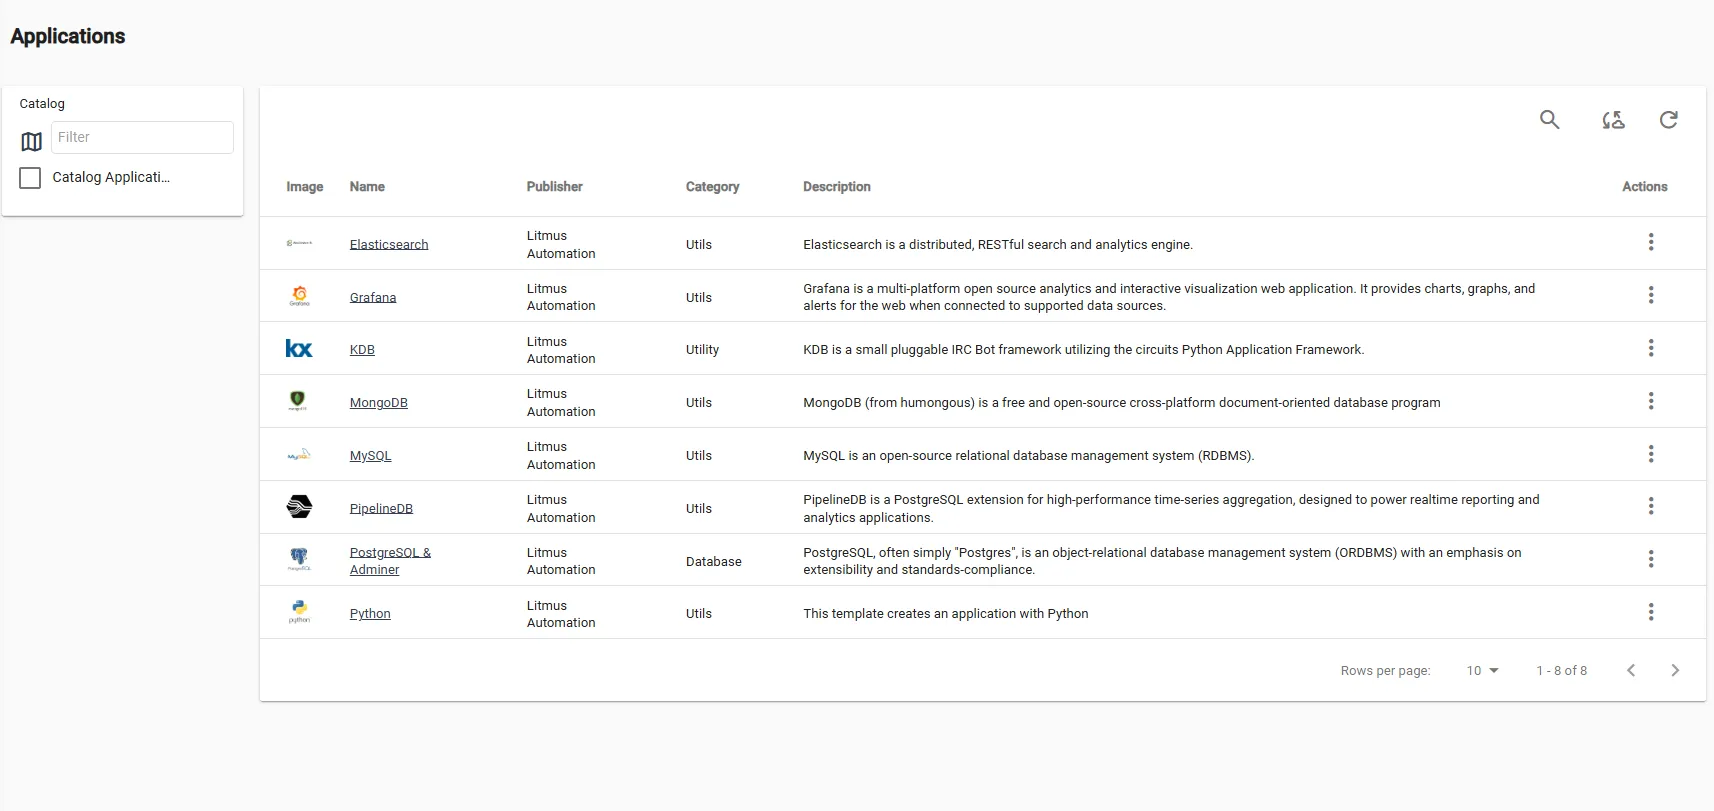Refresh the applications list
The image size is (1714, 811).
[x=1669, y=120]
